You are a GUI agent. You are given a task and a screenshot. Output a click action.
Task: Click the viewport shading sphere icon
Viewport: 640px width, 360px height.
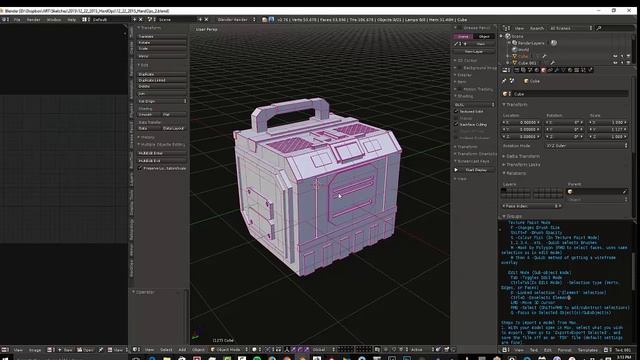[x=254, y=350]
